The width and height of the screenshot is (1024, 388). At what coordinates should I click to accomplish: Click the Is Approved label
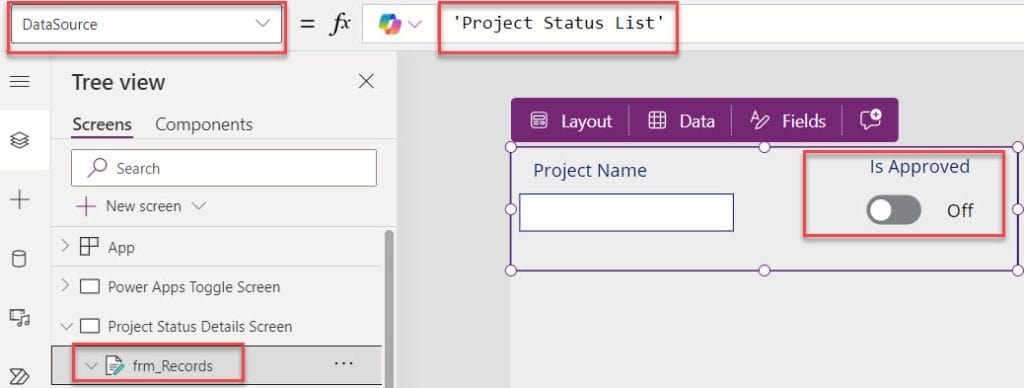(x=920, y=167)
